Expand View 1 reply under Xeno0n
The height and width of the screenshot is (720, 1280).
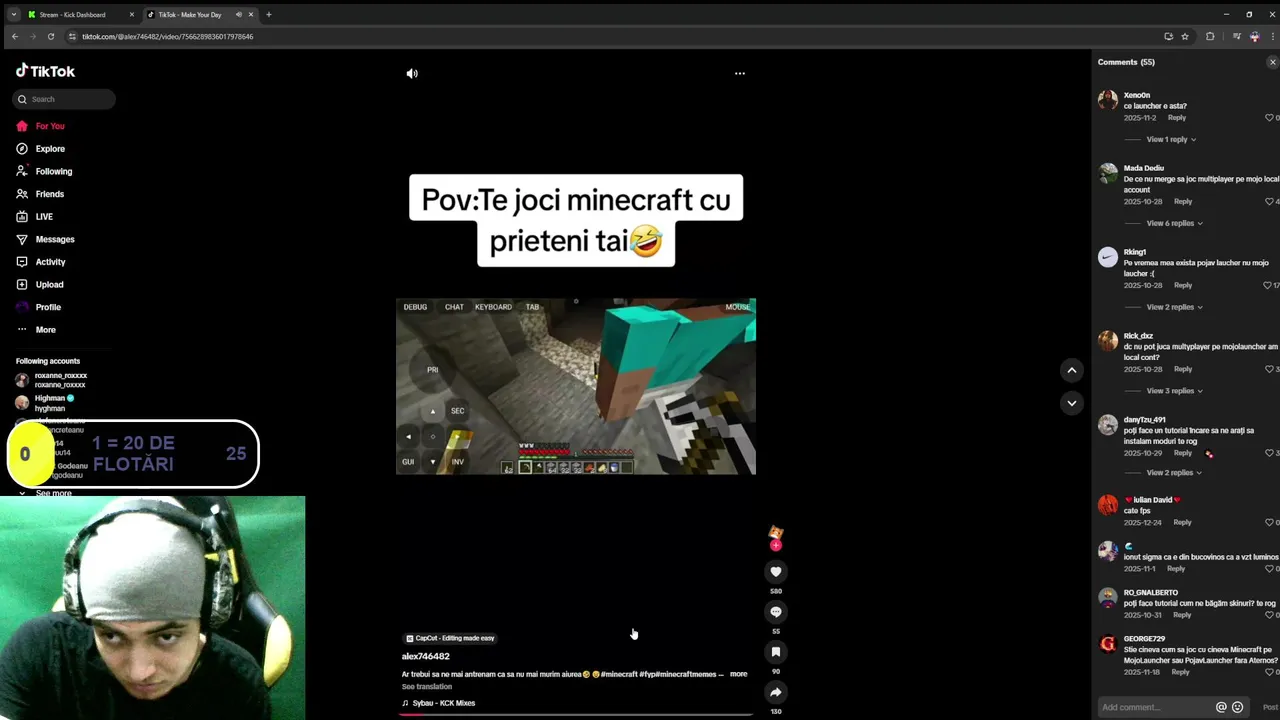pyautogui.click(x=1171, y=140)
